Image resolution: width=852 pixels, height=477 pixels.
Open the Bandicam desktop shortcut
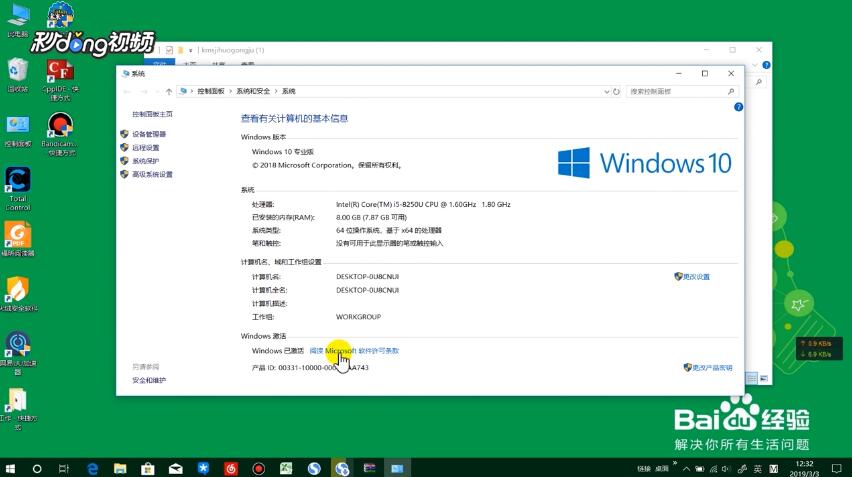pyautogui.click(x=60, y=130)
